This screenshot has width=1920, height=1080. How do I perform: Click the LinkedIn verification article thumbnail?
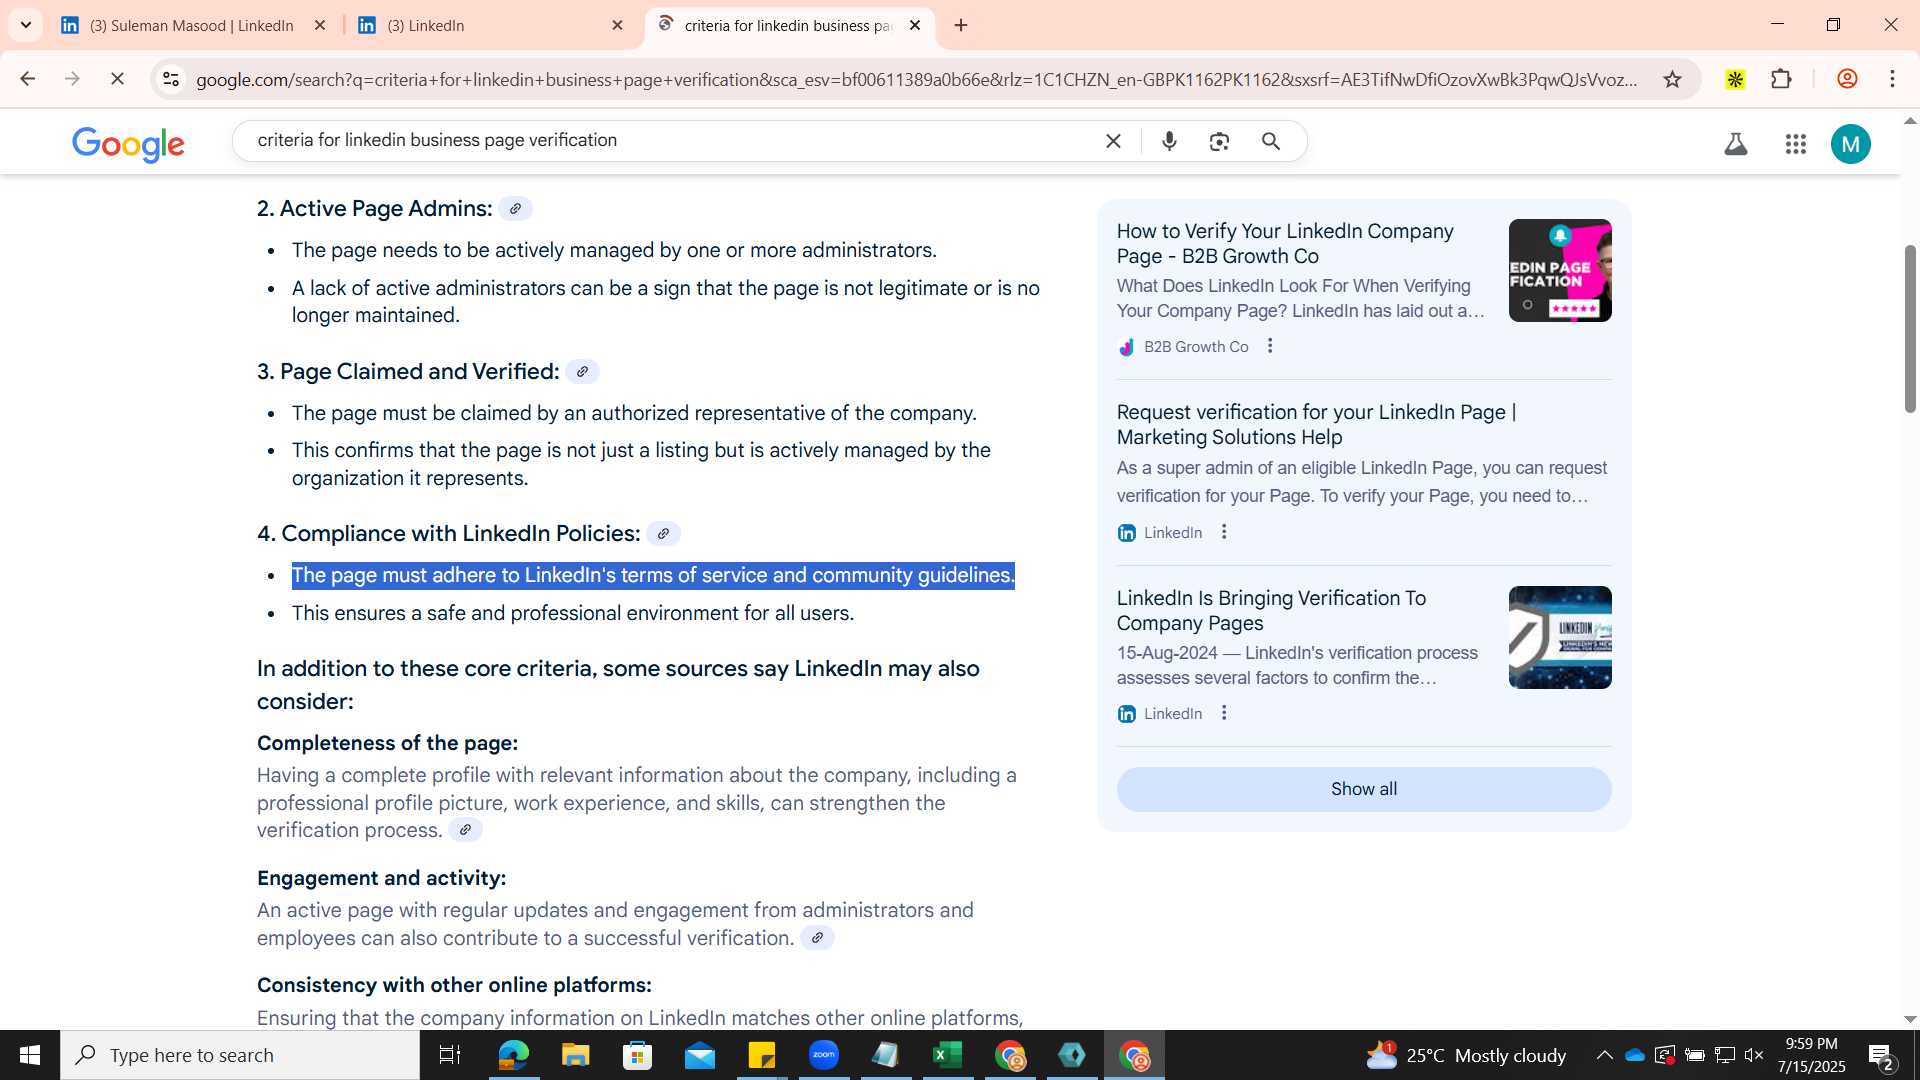(1560, 637)
